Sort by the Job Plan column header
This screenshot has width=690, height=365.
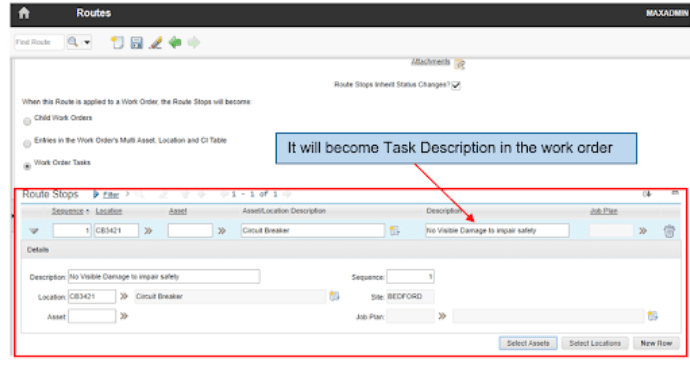pos(604,211)
